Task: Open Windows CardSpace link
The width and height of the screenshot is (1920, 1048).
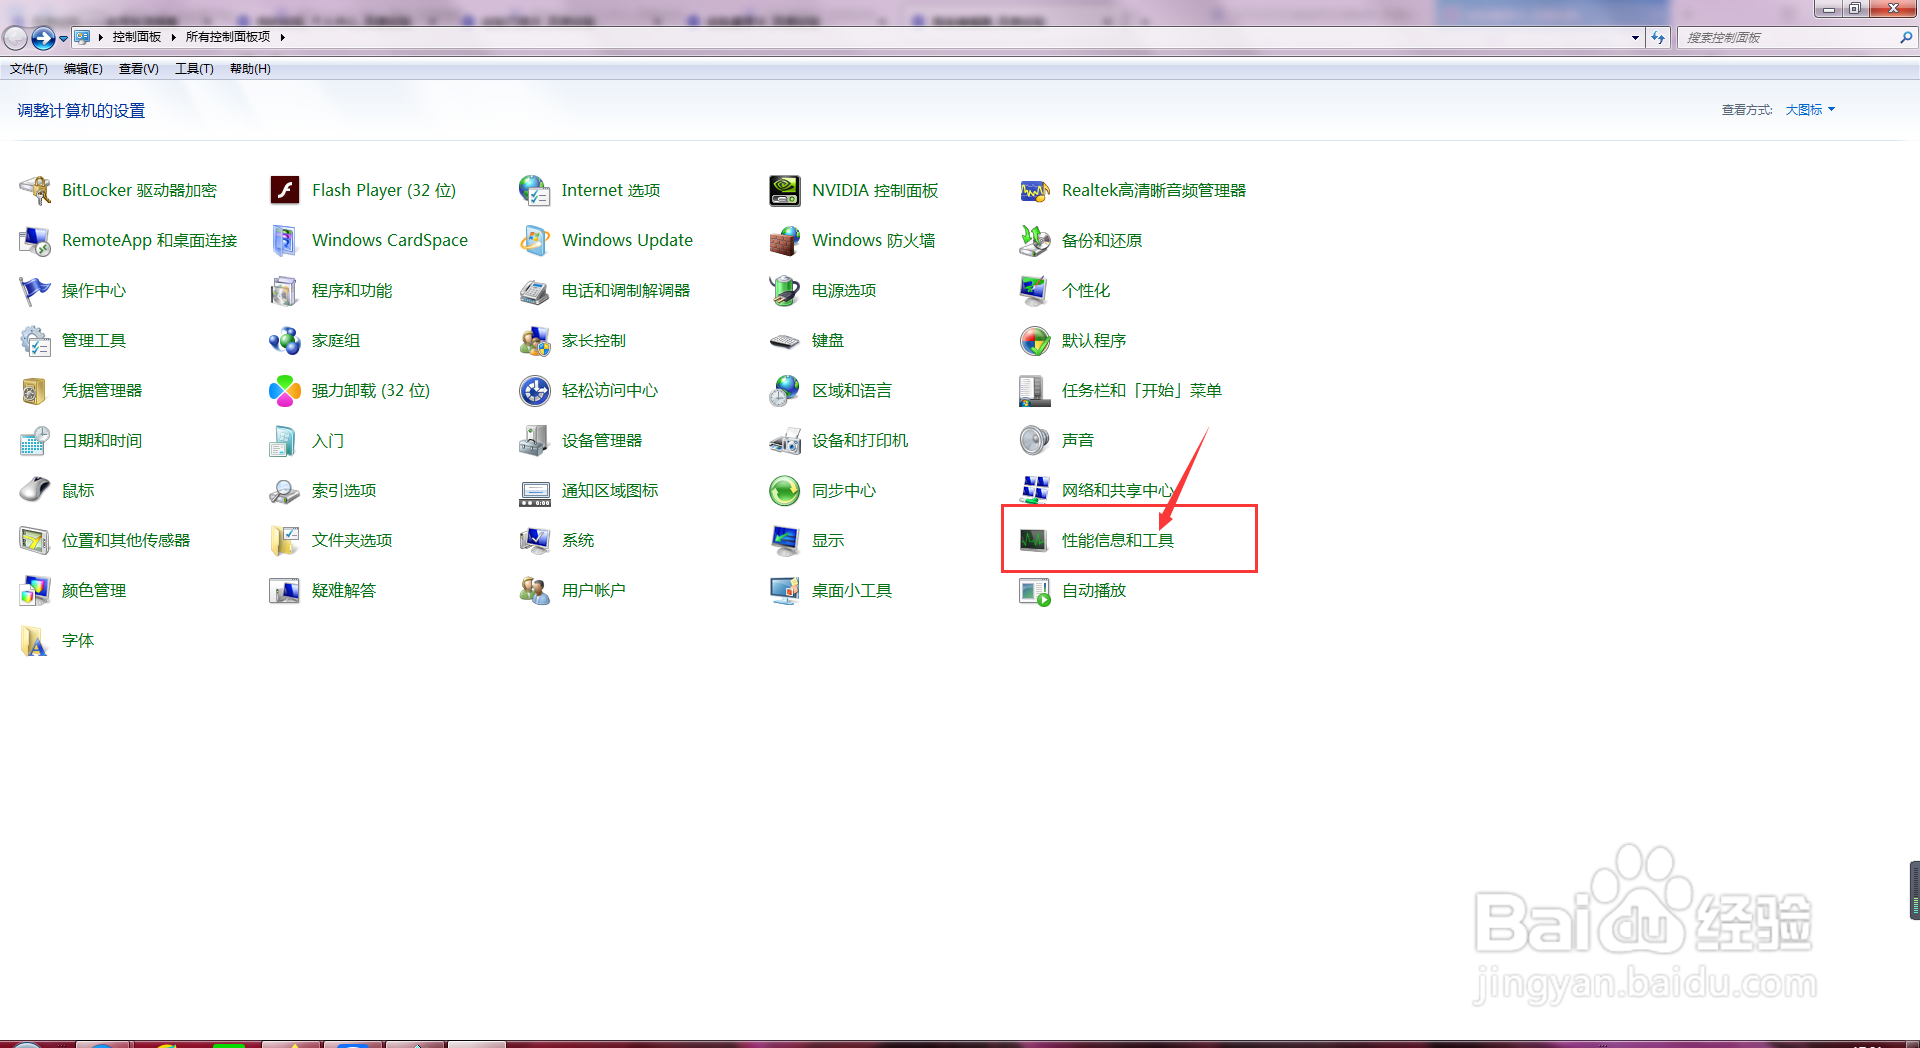Action: [390, 240]
